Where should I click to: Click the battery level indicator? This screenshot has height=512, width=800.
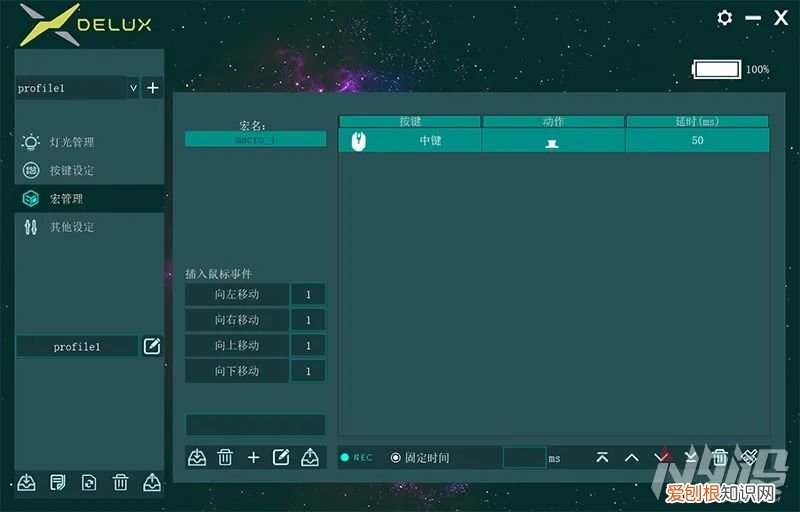point(716,69)
